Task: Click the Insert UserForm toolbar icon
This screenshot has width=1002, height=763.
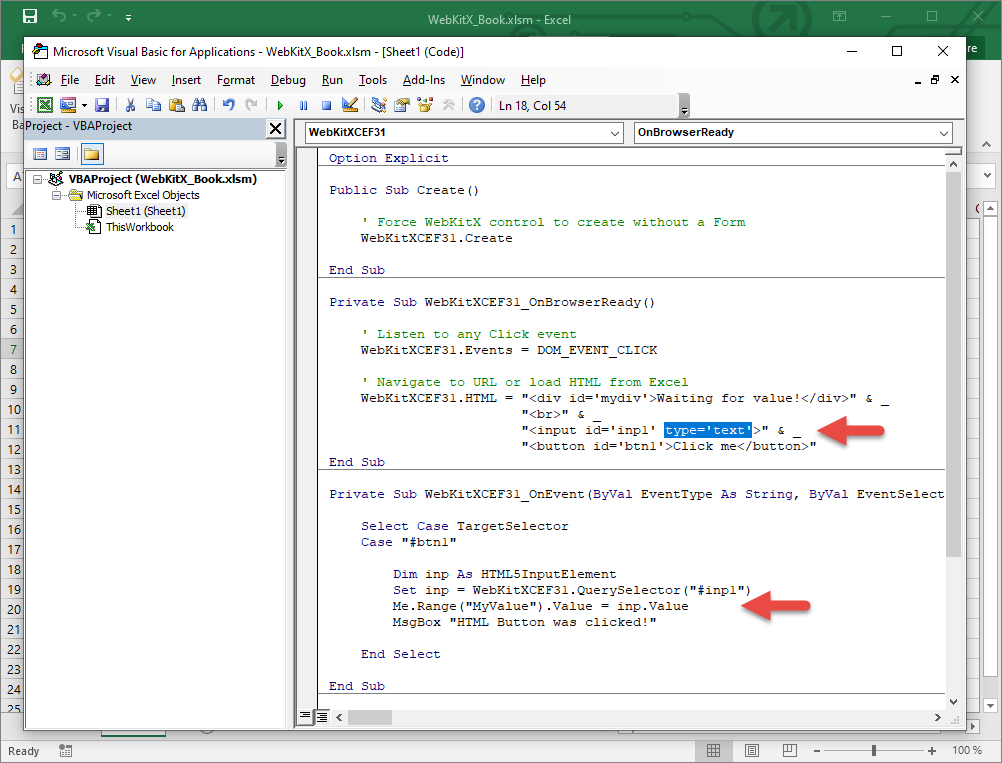Action: click(x=68, y=105)
